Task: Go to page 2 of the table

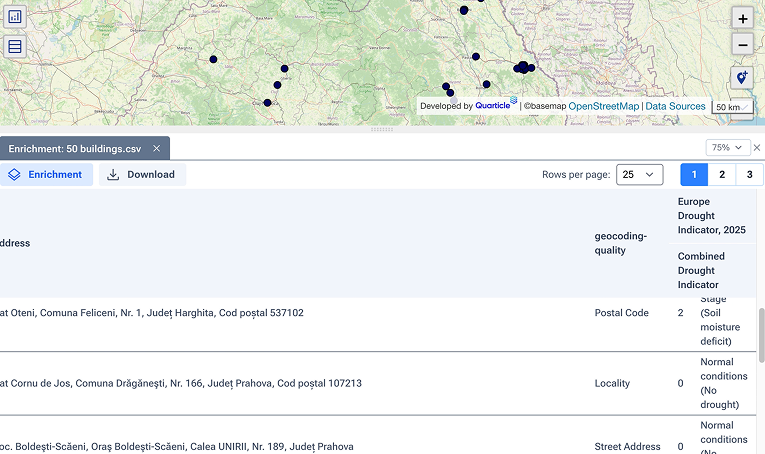Action: tap(722, 175)
